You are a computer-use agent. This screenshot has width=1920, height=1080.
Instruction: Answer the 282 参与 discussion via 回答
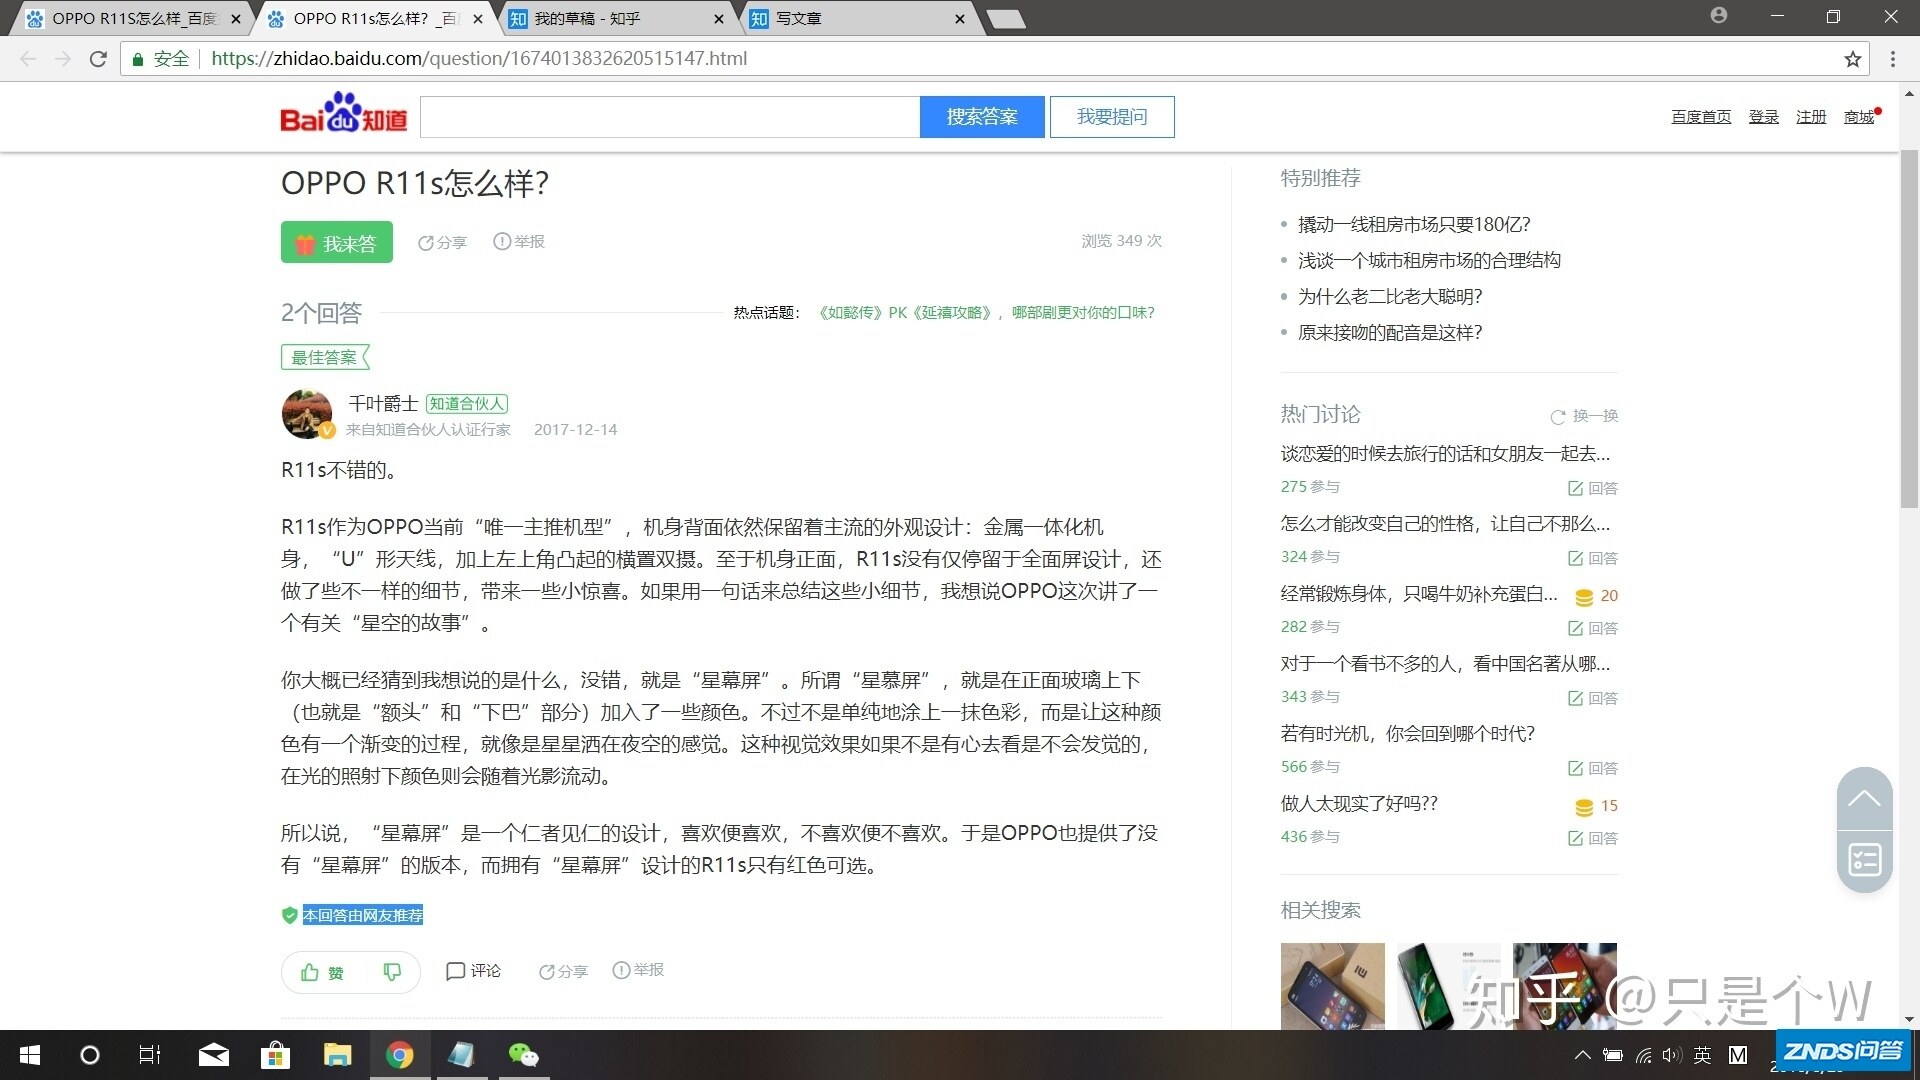[x=1593, y=628]
